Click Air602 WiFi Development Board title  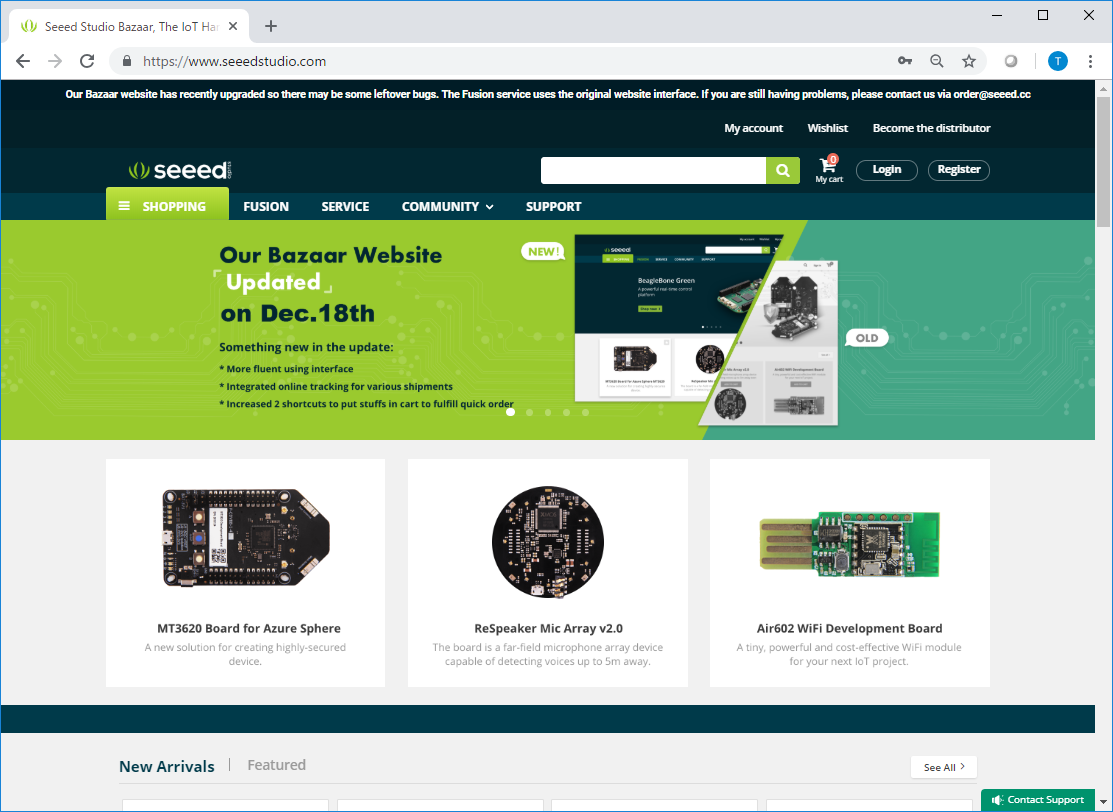[x=850, y=628]
